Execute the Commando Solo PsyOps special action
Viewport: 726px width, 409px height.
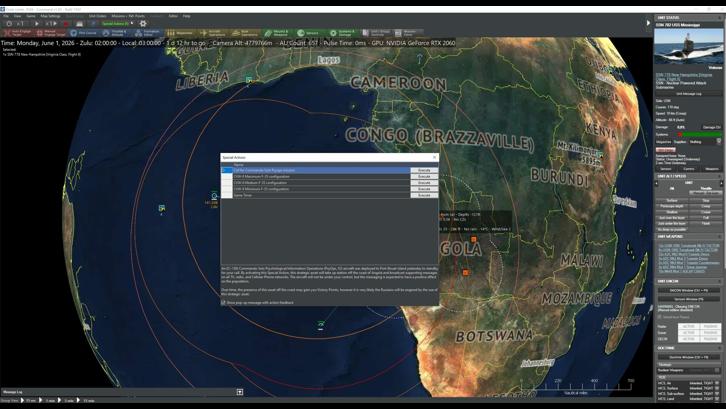click(424, 170)
